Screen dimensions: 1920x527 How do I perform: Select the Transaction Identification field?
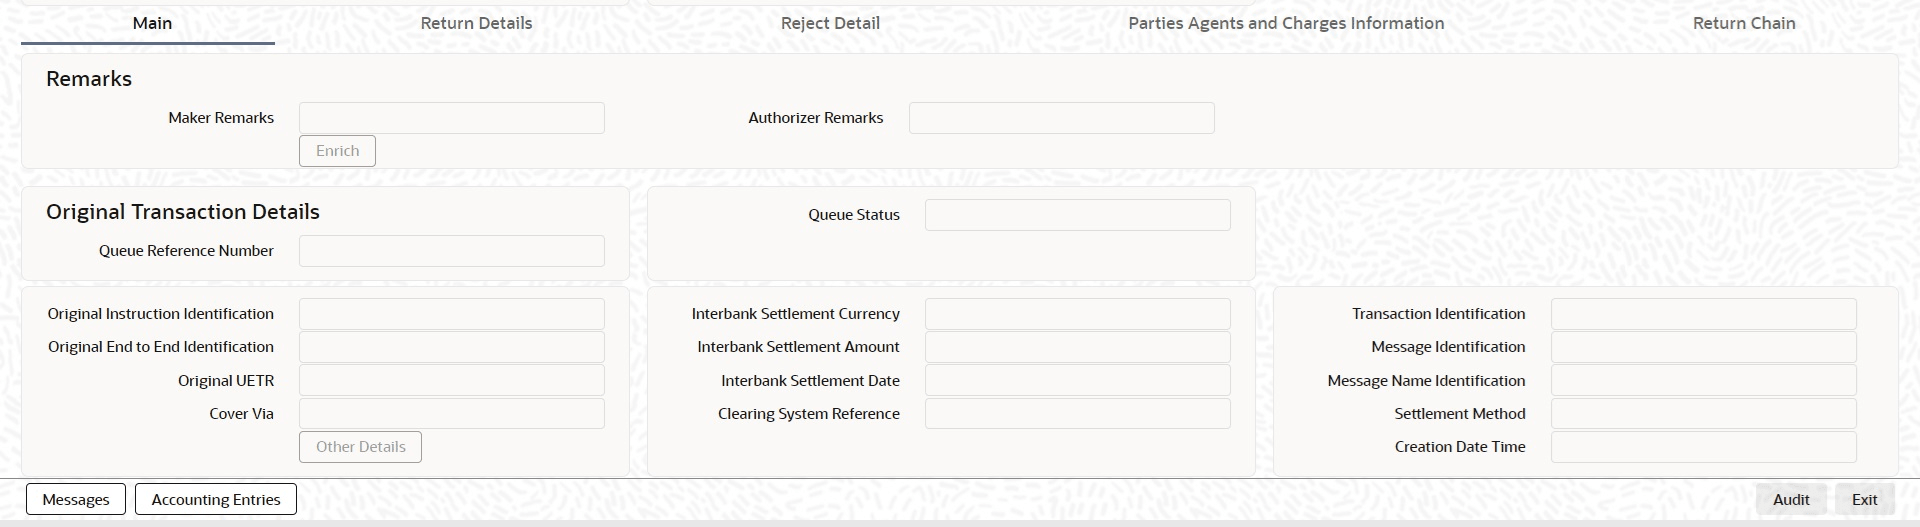click(x=1703, y=314)
